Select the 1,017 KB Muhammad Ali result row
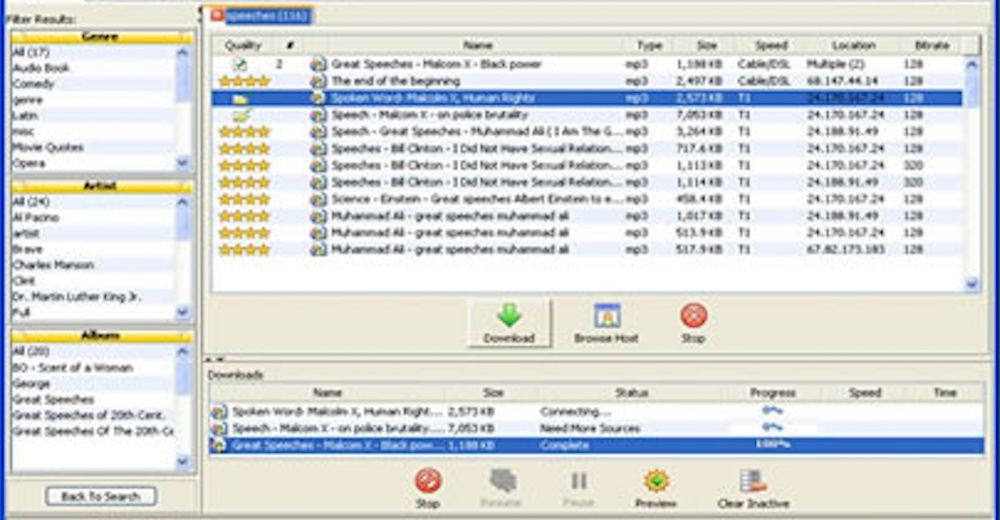 (x=587, y=216)
